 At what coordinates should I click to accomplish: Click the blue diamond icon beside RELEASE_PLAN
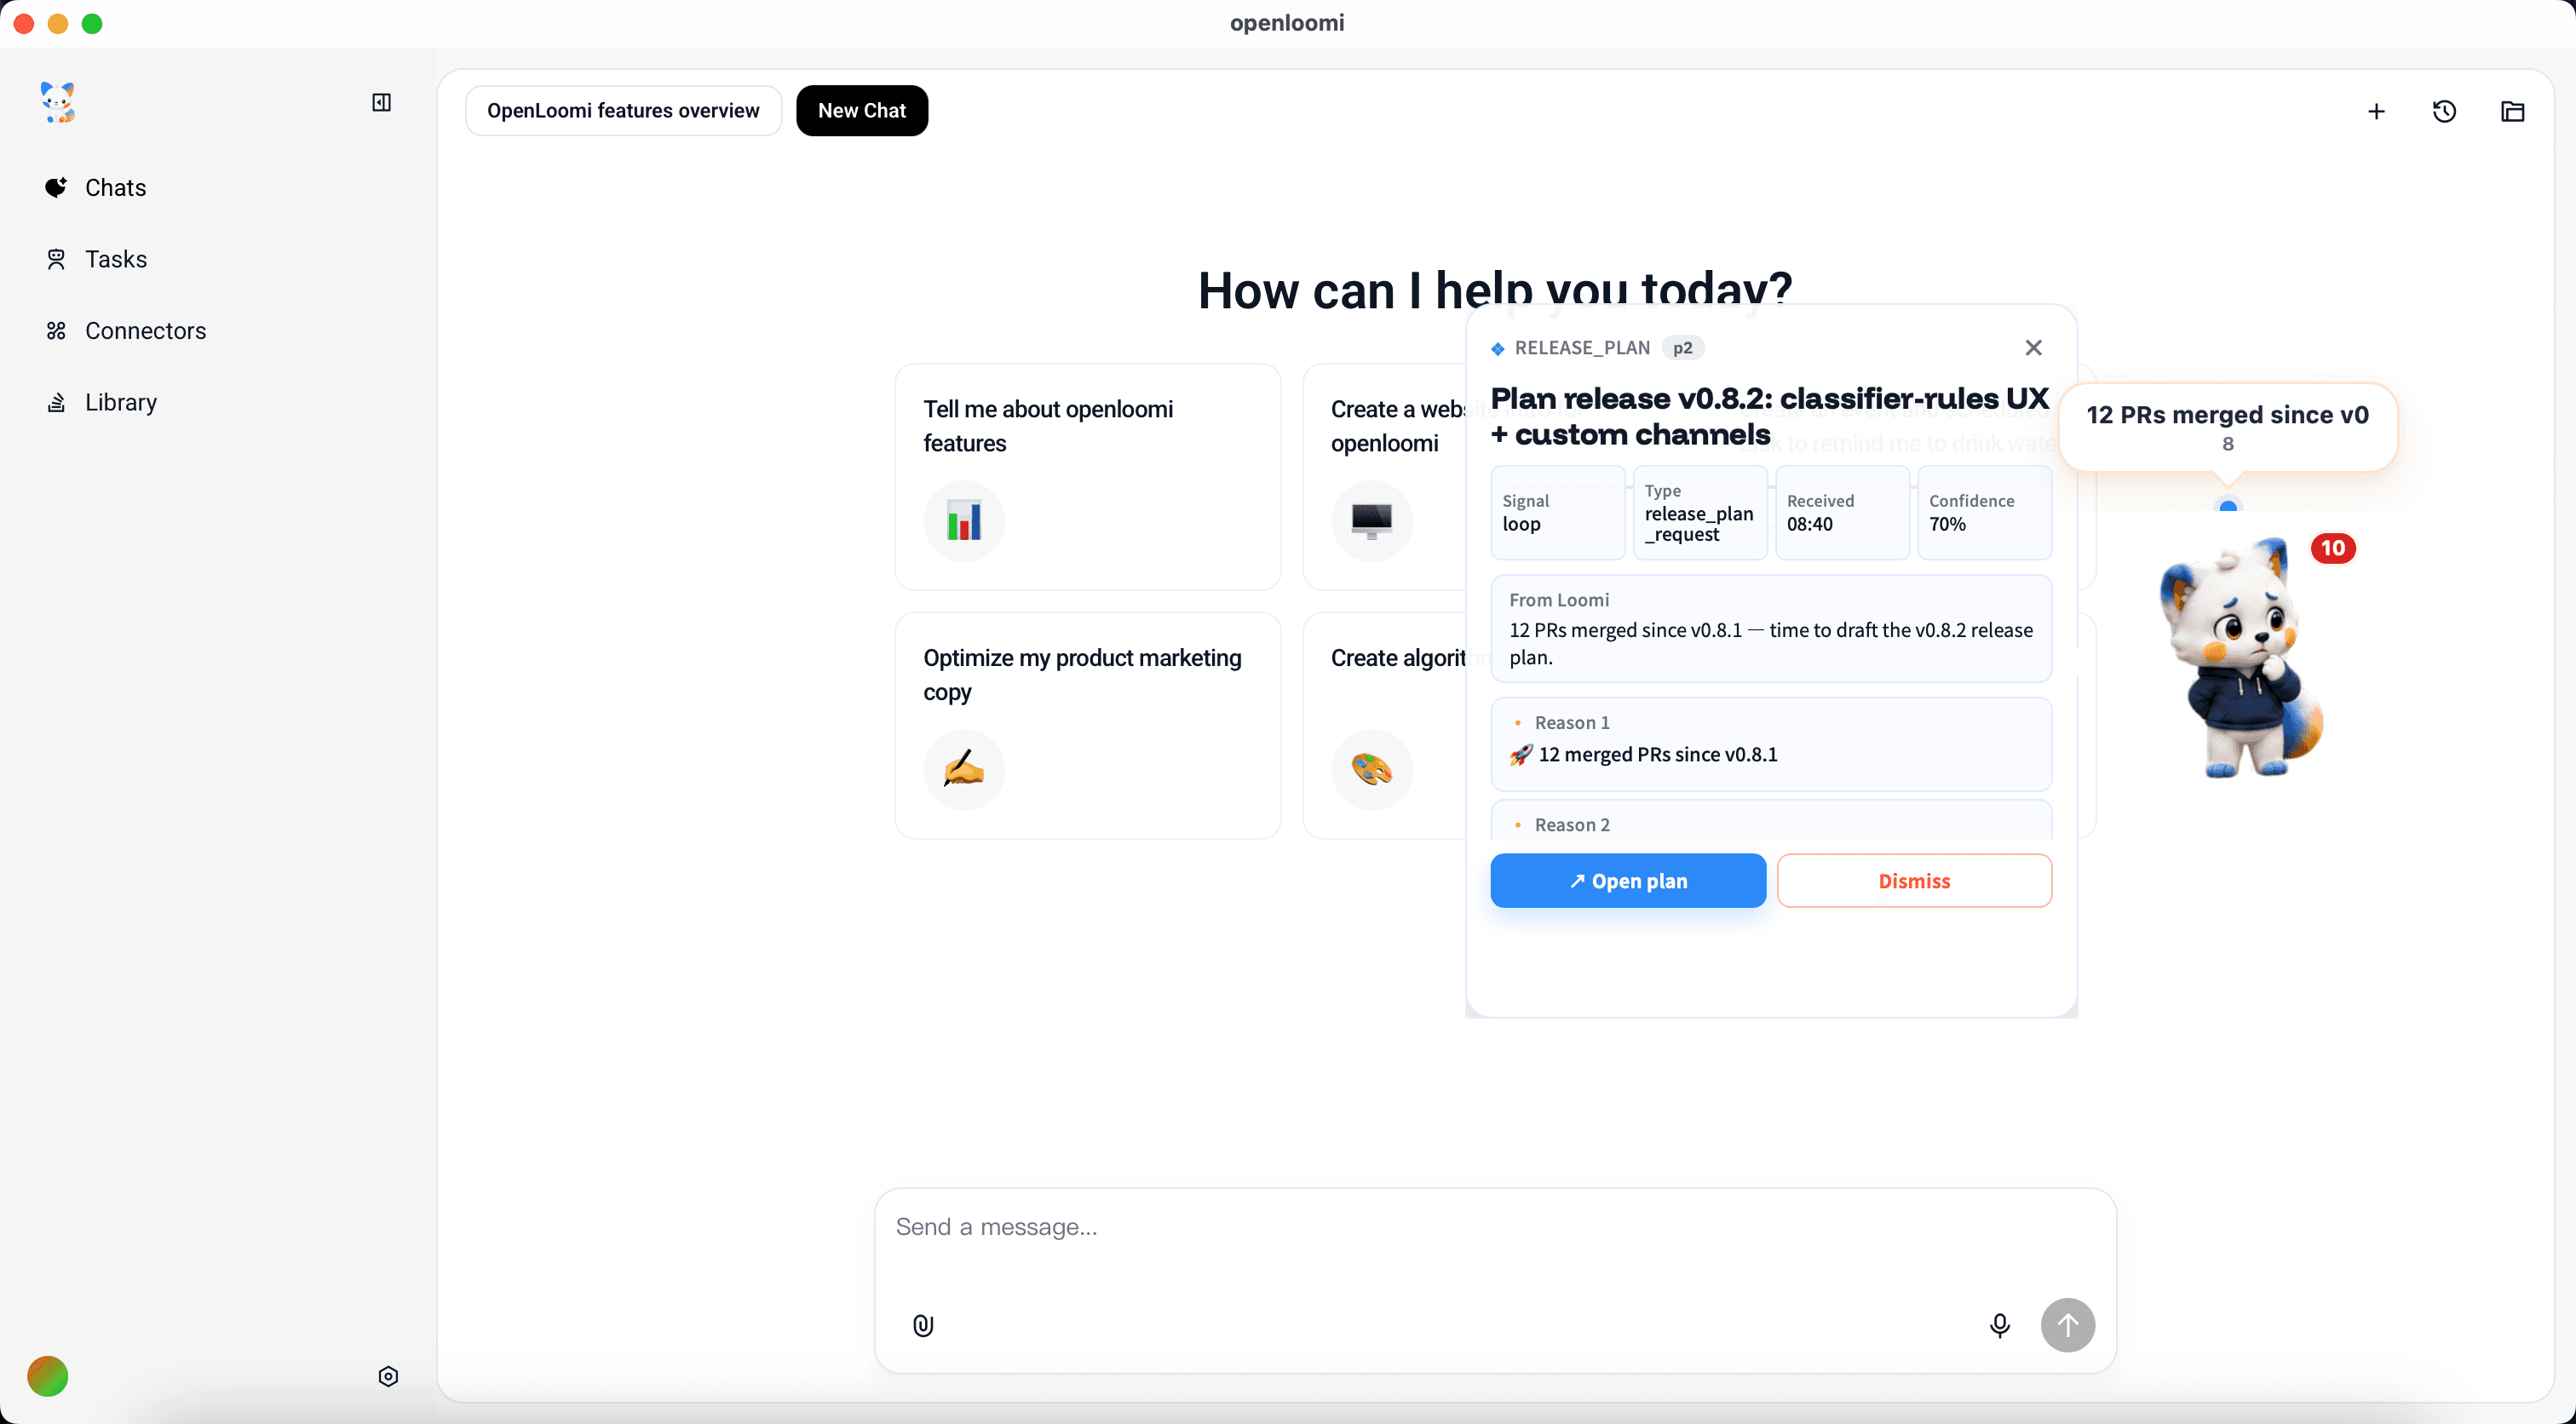pos(1498,349)
